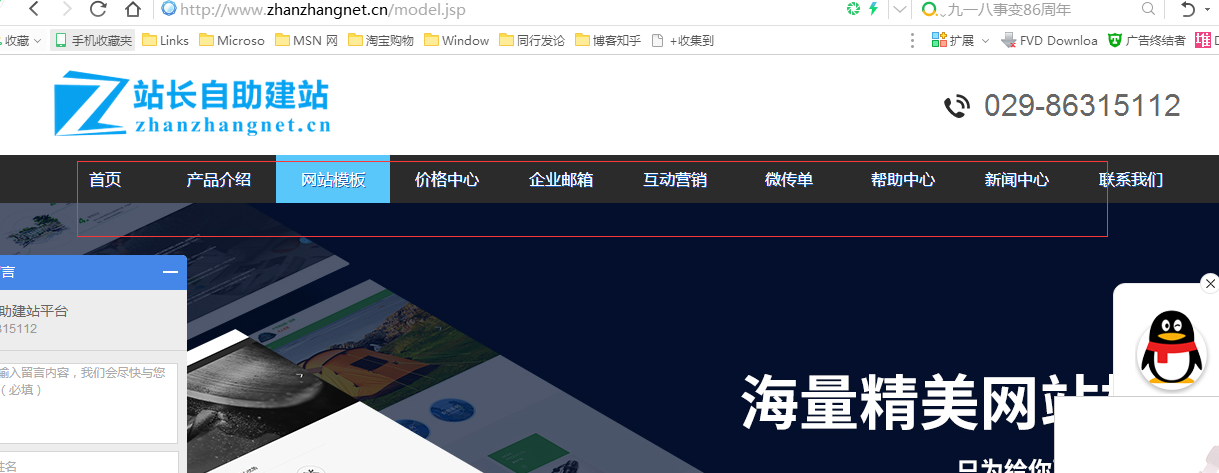Open 手机收藏夹 bookmark
Viewport: 1219px width, 473px height.
pyautogui.click(x=93, y=41)
